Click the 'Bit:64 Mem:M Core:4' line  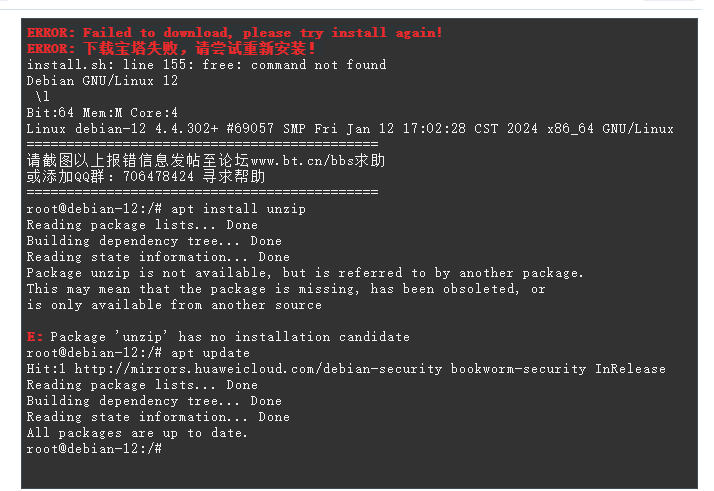click(102, 113)
